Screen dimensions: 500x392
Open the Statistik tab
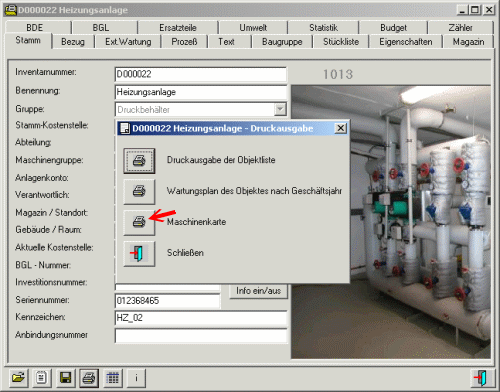(x=323, y=27)
